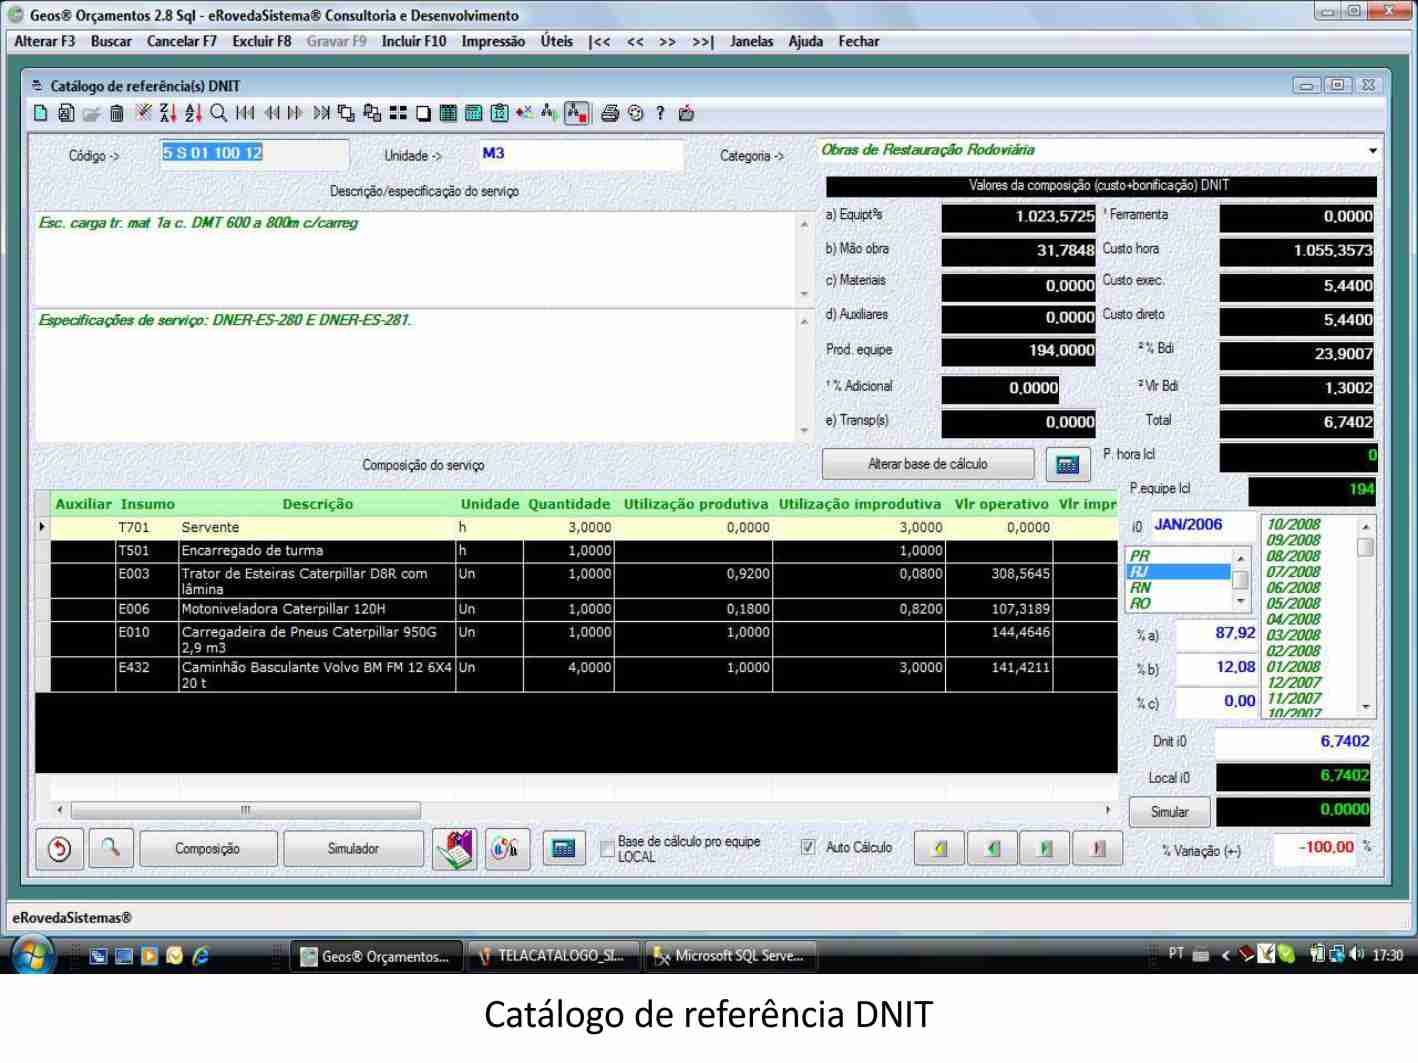
Task: Click the Unidade field showing M3
Action: [580, 154]
